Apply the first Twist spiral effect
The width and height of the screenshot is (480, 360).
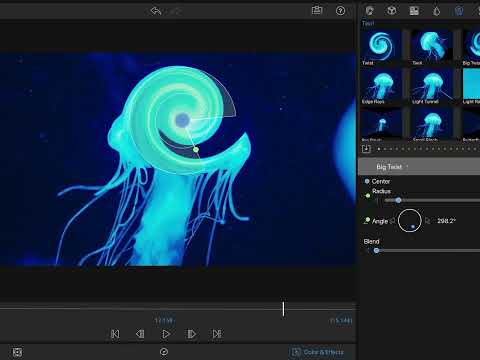click(381, 47)
